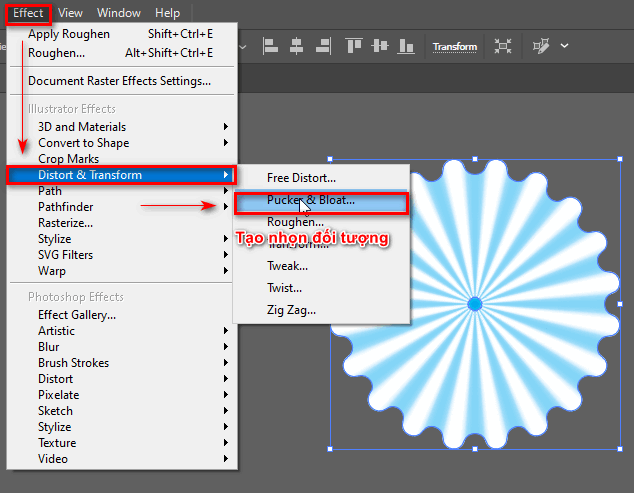The image size is (634, 493).
Task: Choose Pucker & Bloat from submenu
Action: point(311,201)
